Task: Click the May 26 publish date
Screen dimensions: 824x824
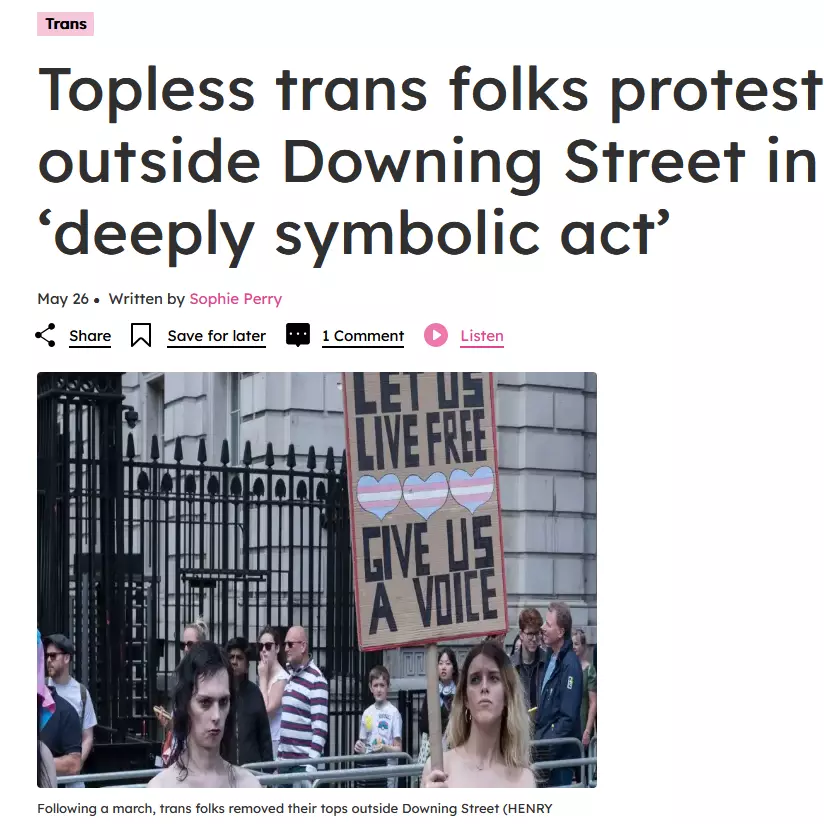Action: click(63, 299)
